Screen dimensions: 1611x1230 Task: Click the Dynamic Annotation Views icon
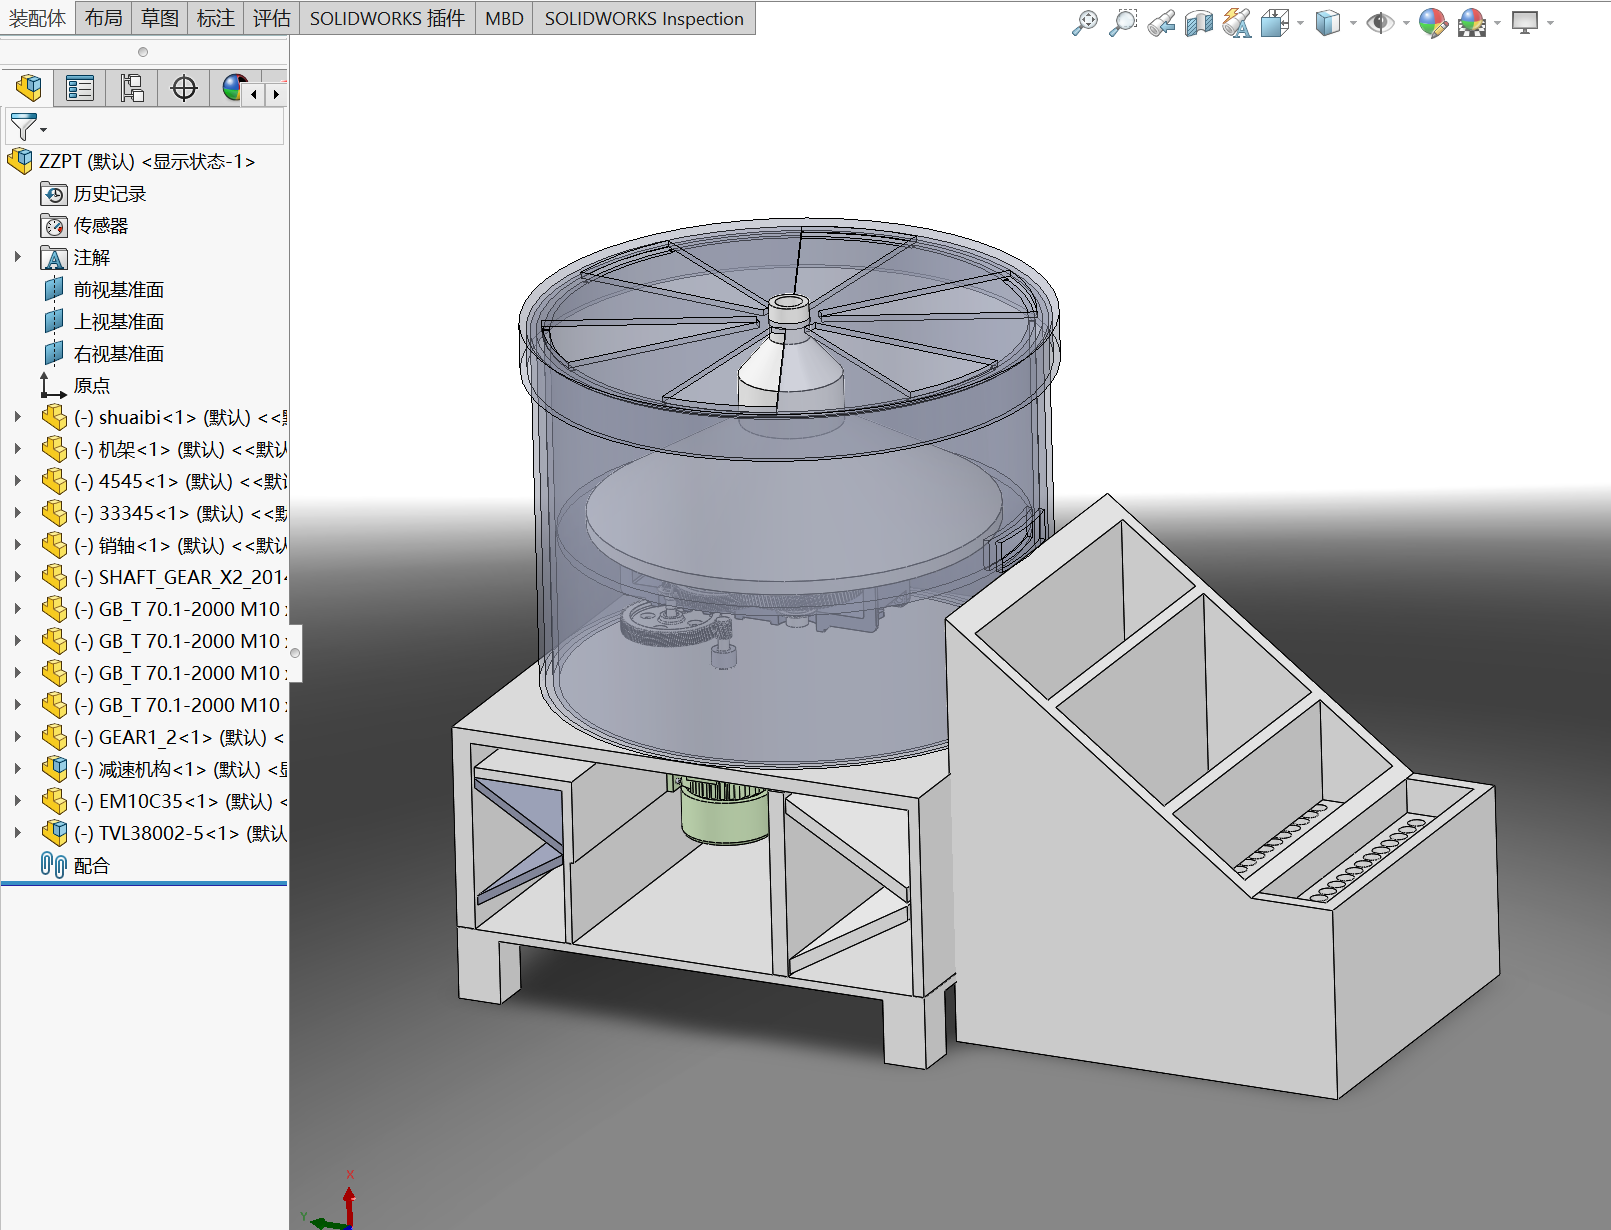click(x=1237, y=22)
